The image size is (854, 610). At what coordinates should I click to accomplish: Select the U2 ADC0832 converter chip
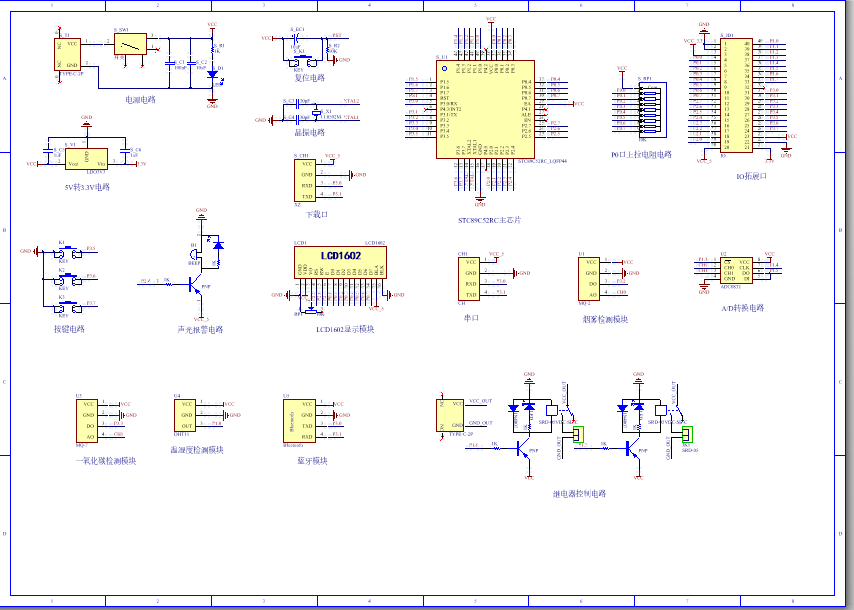click(x=736, y=271)
